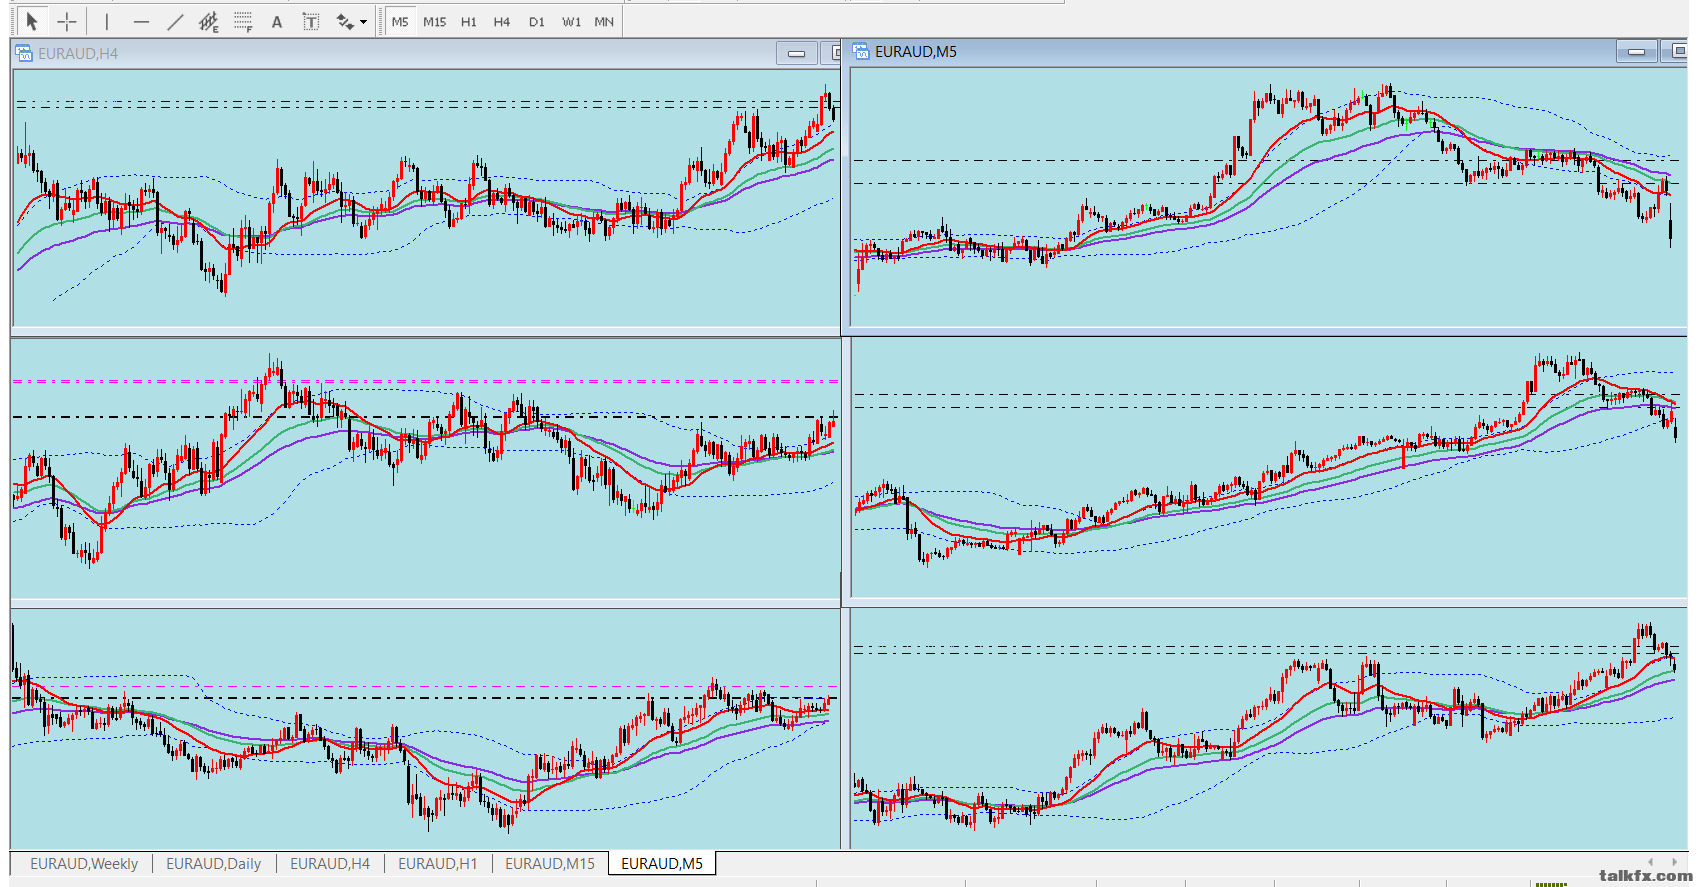This screenshot has width=1698, height=887.
Task: Pick the Draw Text tool (A)
Action: coord(277,21)
